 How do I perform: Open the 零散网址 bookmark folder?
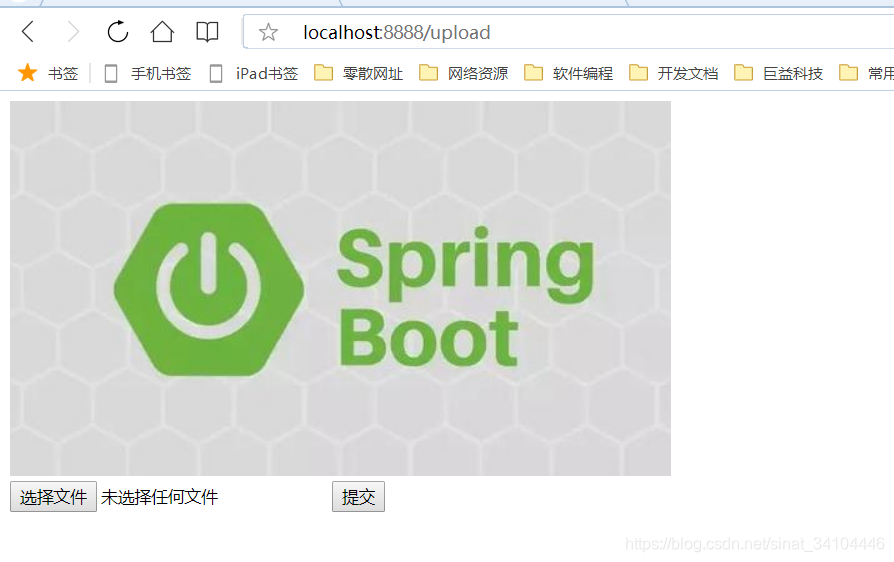click(x=359, y=74)
